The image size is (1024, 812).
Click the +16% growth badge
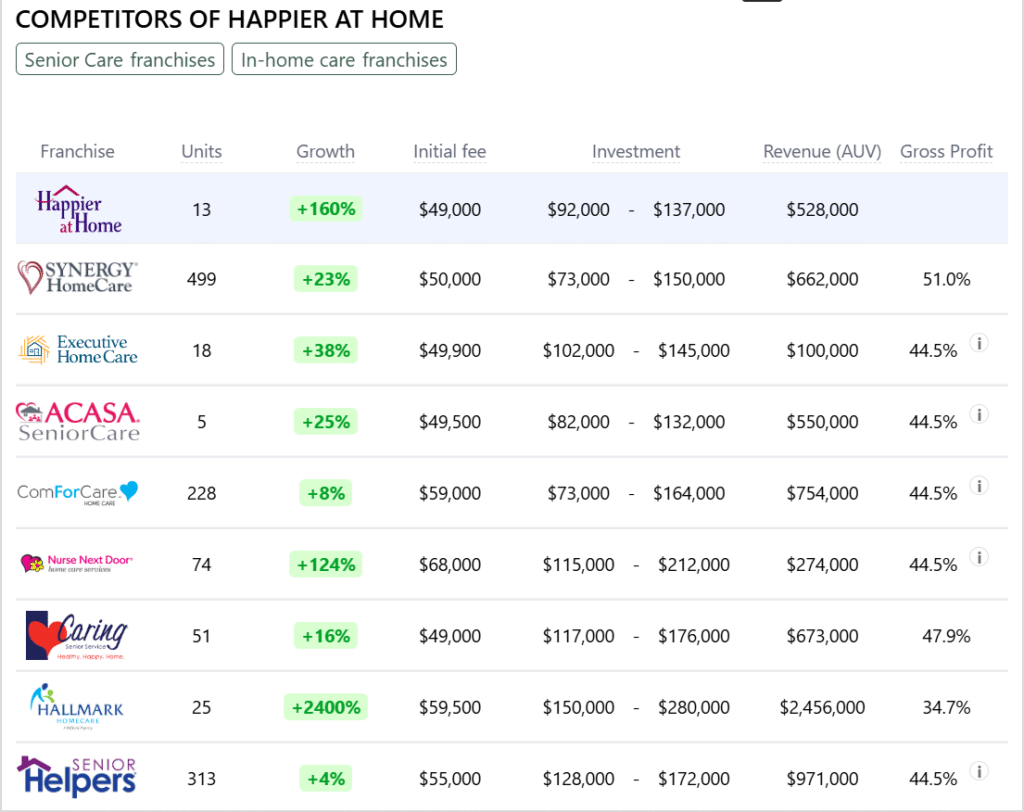pos(325,636)
